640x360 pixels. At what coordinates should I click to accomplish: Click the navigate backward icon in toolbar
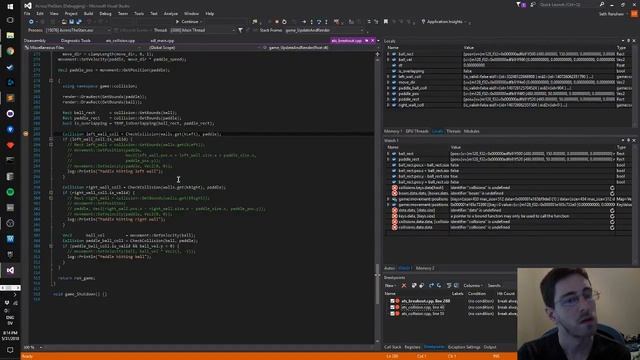click(31, 22)
